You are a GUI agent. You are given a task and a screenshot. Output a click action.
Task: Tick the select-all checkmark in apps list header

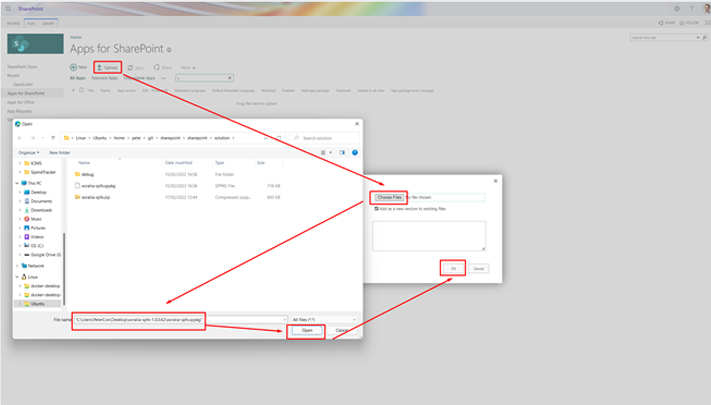73,90
